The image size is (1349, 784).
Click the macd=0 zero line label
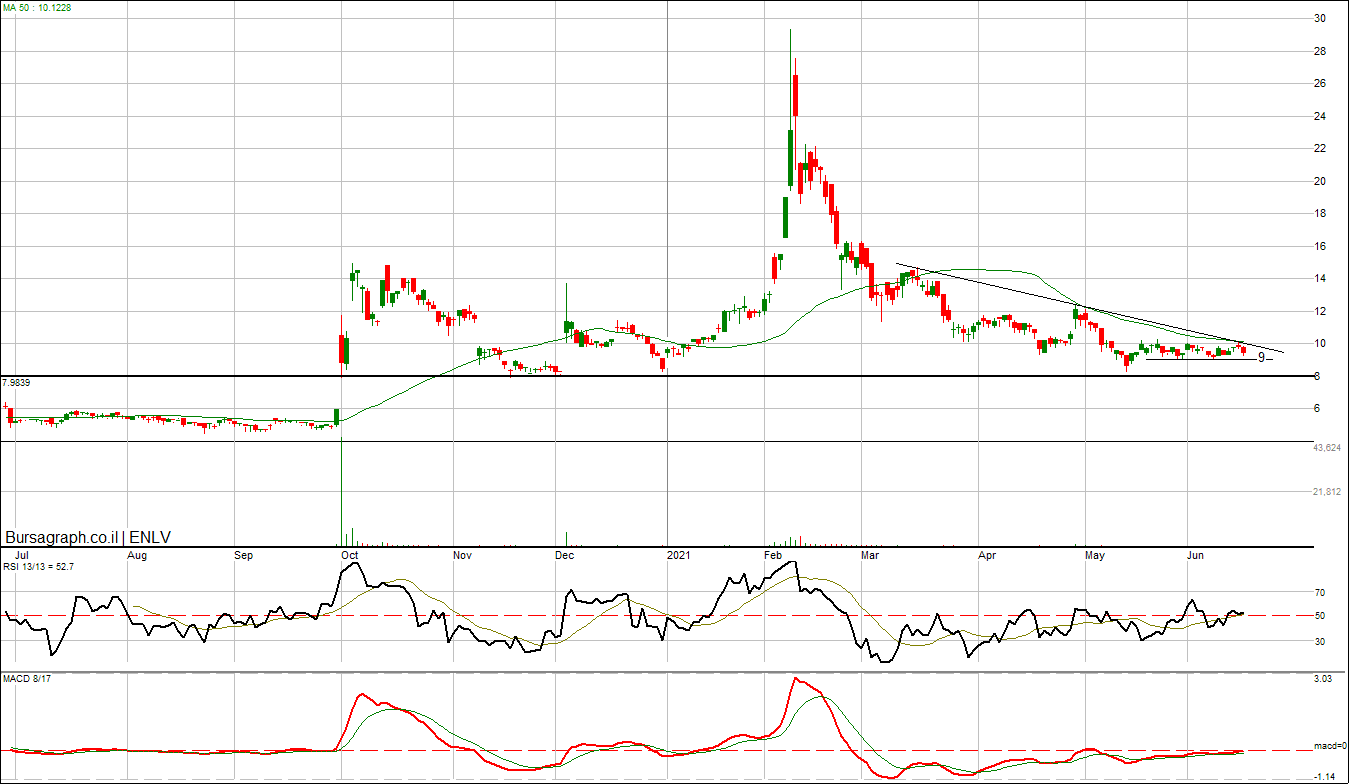click(1330, 746)
